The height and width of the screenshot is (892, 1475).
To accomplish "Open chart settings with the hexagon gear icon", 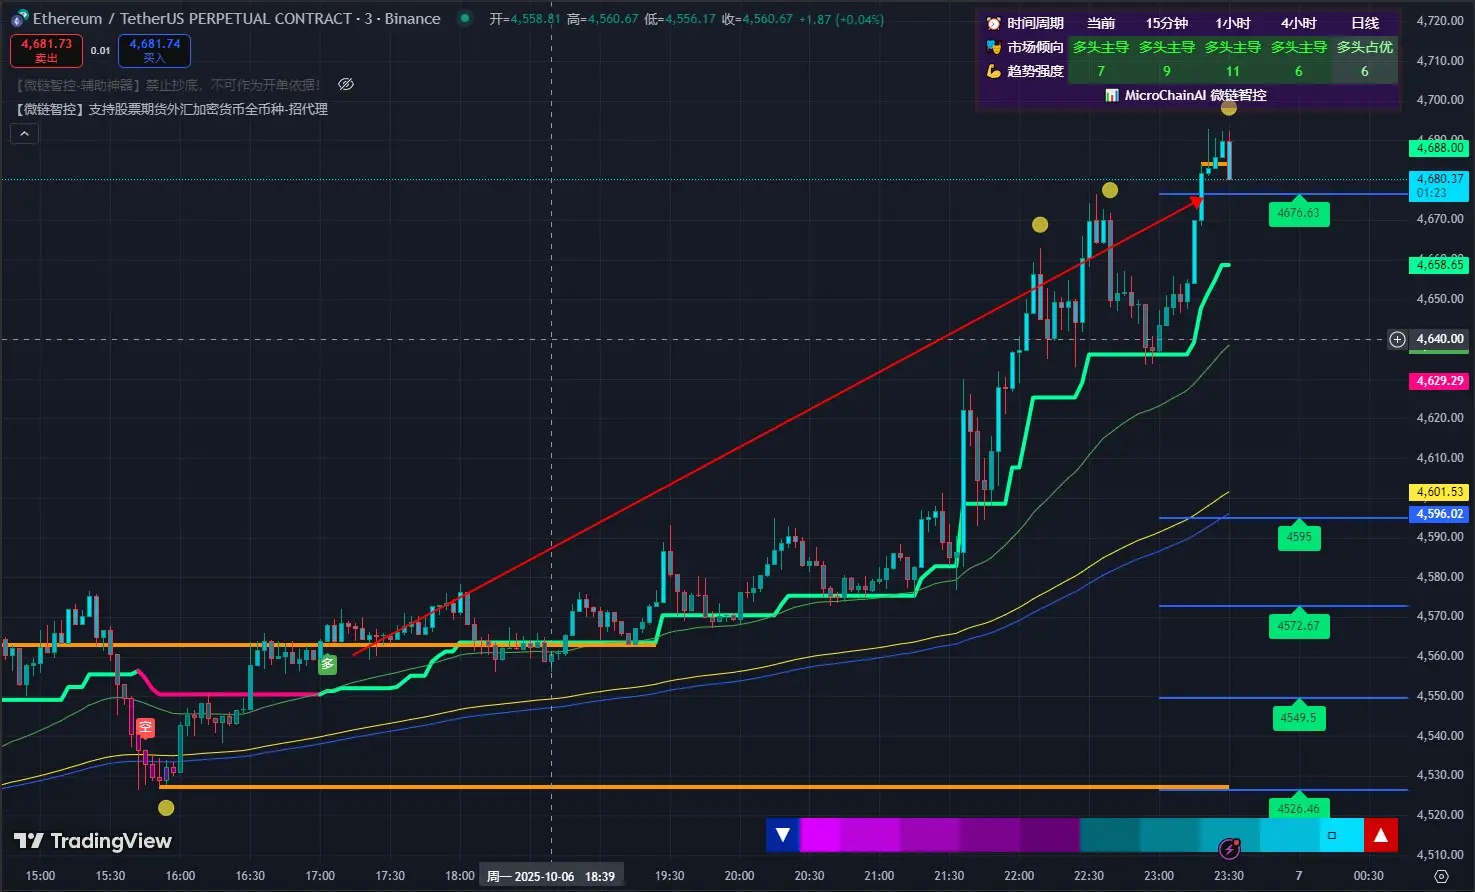I will coord(1441,876).
